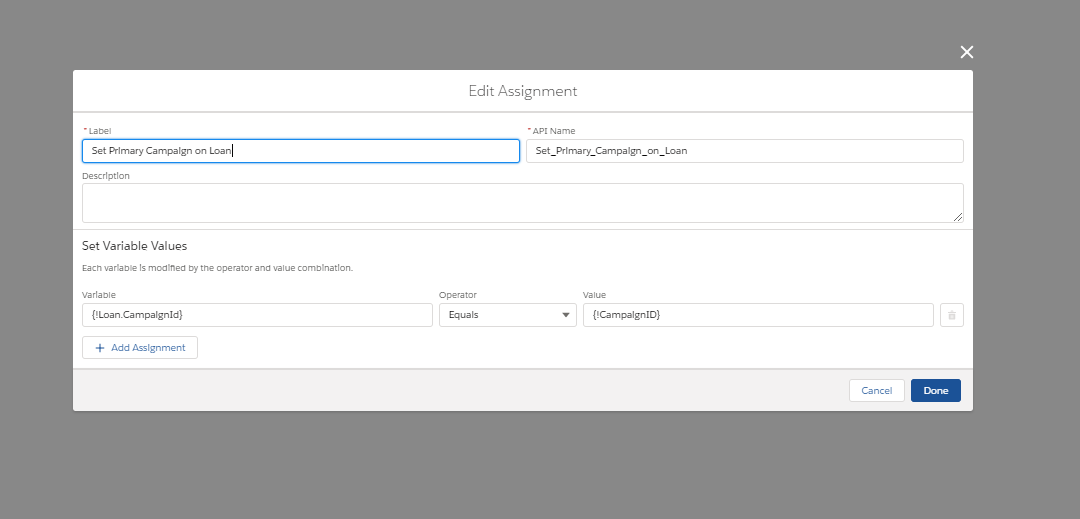
Task: Click the Description text area
Action: (520, 202)
